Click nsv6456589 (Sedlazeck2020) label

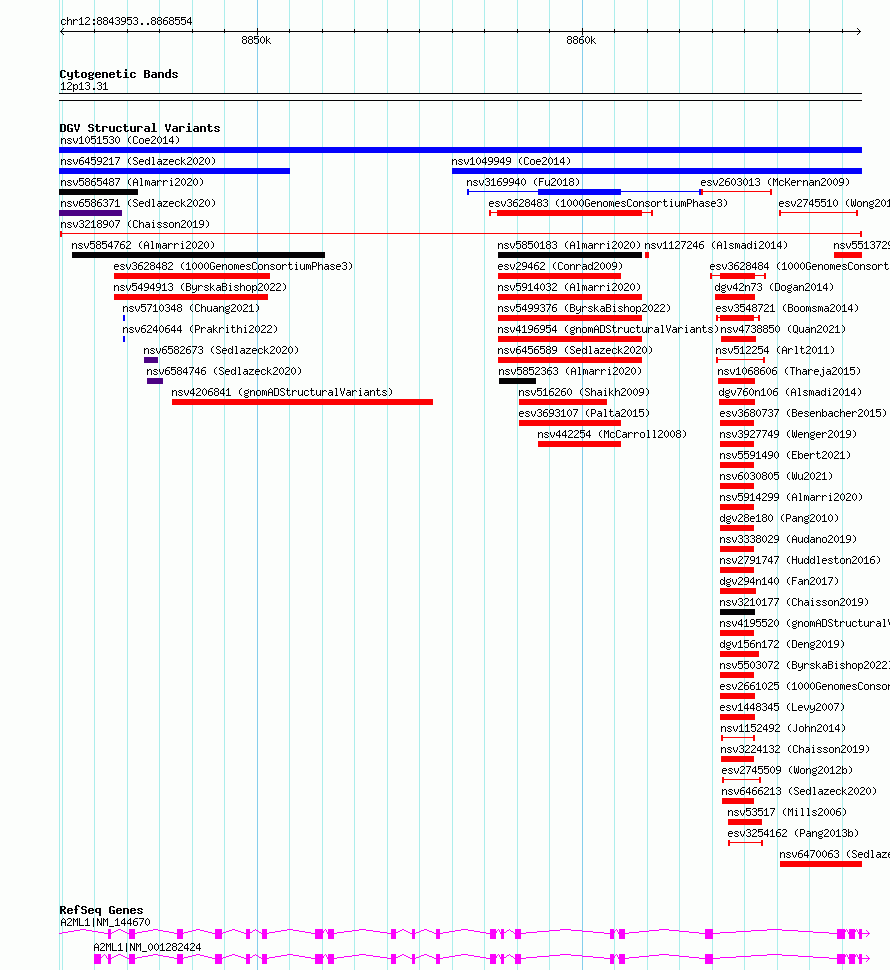pos(575,351)
